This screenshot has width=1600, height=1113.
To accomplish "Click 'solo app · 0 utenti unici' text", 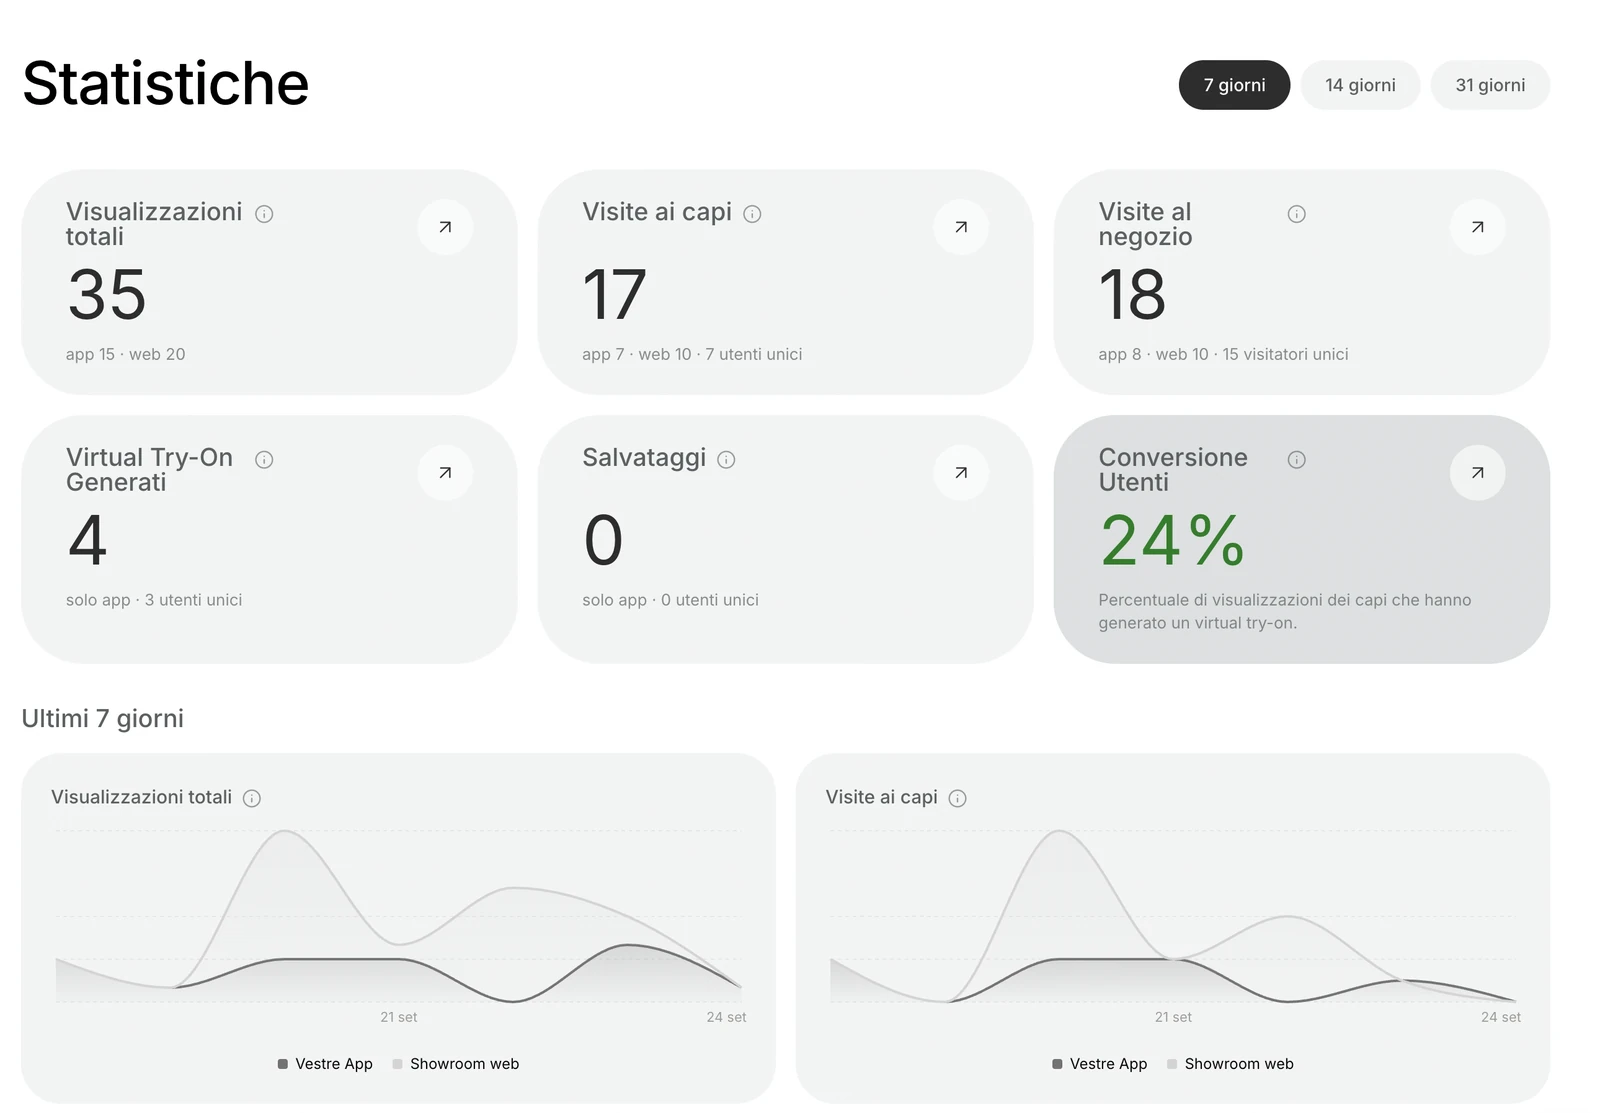I will point(670,600).
